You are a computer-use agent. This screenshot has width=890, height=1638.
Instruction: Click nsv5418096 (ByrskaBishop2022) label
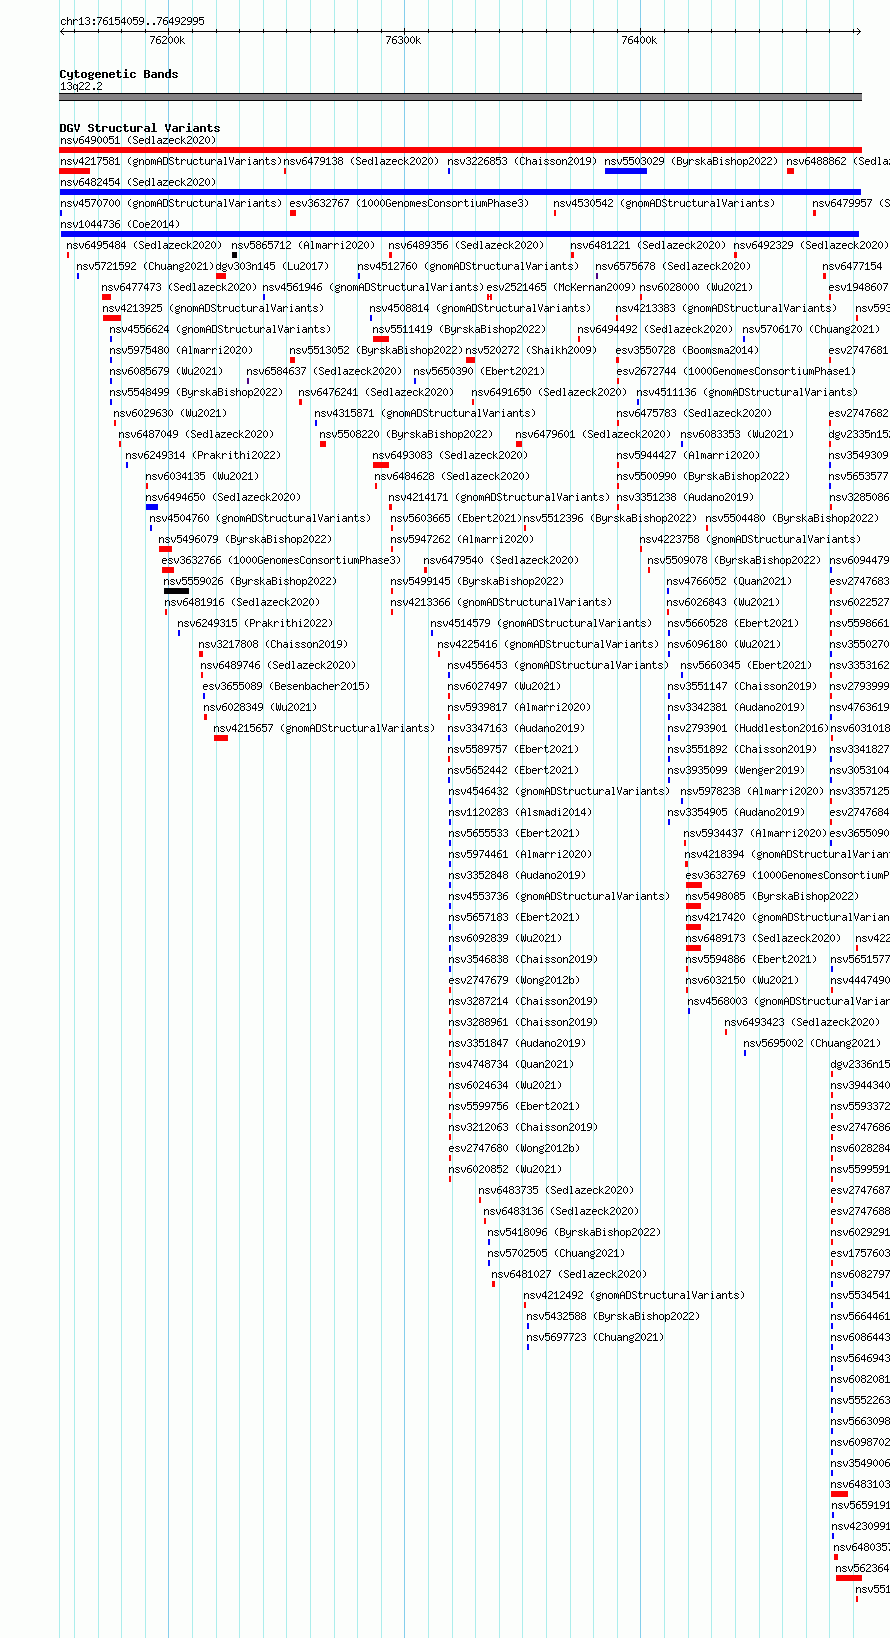pyautogui.click(x=574, y=1233)
